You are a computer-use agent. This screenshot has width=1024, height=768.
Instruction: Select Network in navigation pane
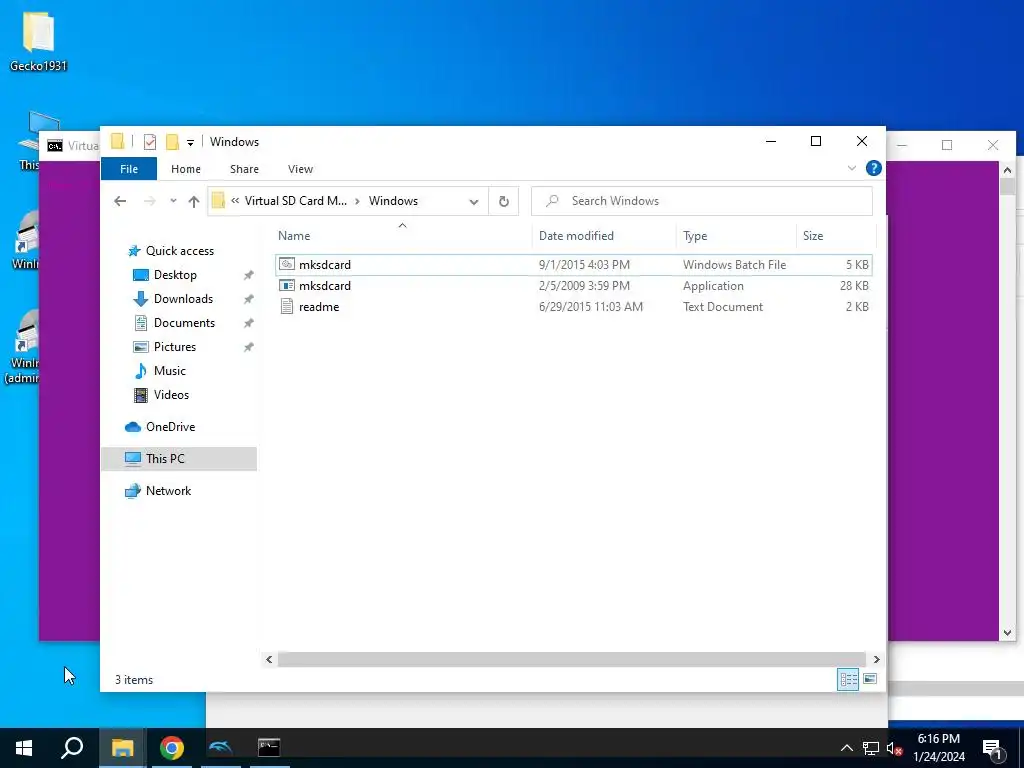pyautogui.click(x=168, y=490)
